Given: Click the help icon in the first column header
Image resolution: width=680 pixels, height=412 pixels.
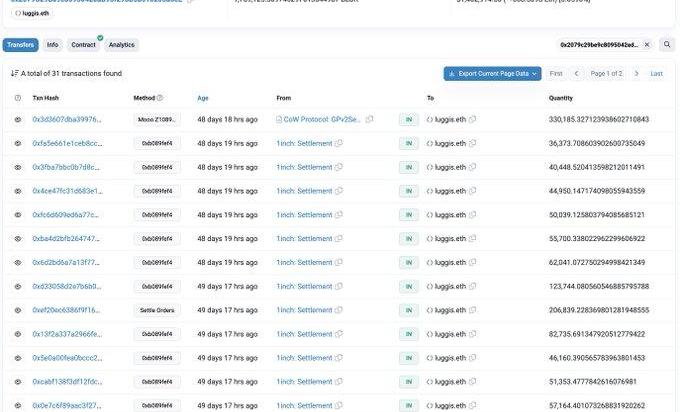Looking at the screenshot, I should (x=18, y=98).
